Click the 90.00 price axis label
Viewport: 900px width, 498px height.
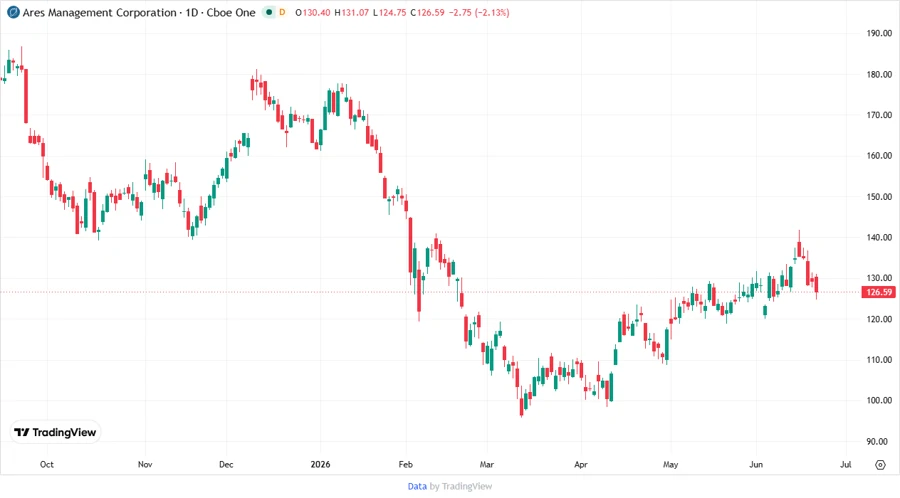click(x=876, y=441)
